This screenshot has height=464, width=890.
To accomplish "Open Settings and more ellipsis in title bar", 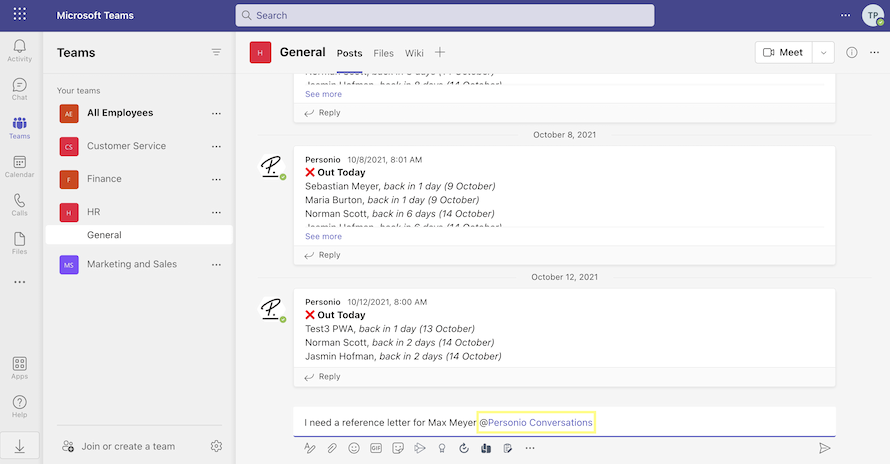I will (x=845, y=15).
